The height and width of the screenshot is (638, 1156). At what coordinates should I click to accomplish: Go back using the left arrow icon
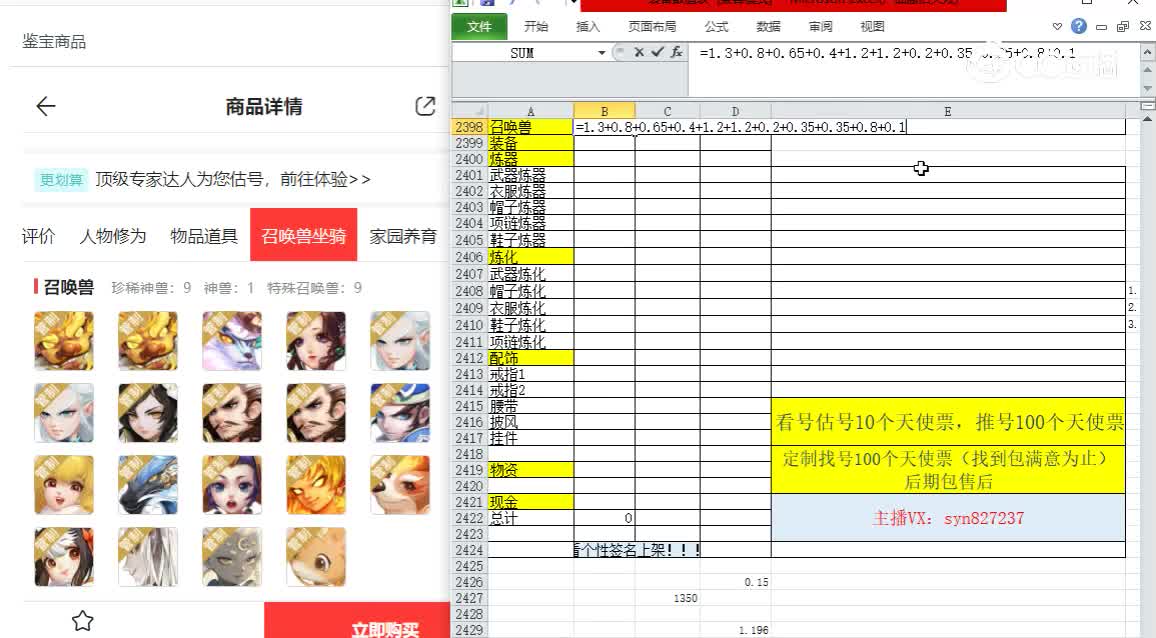pos(46,106)
